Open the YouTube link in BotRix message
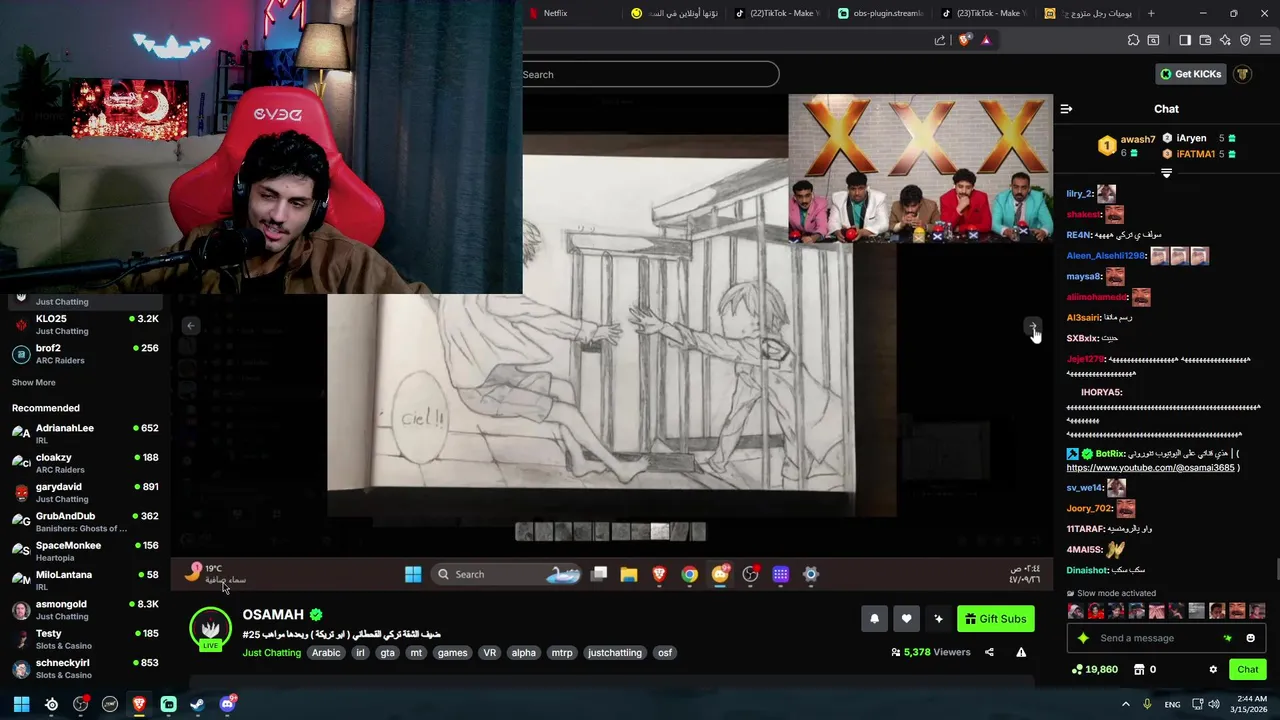Screen dimensions: 1280x720 [1150, 467]
